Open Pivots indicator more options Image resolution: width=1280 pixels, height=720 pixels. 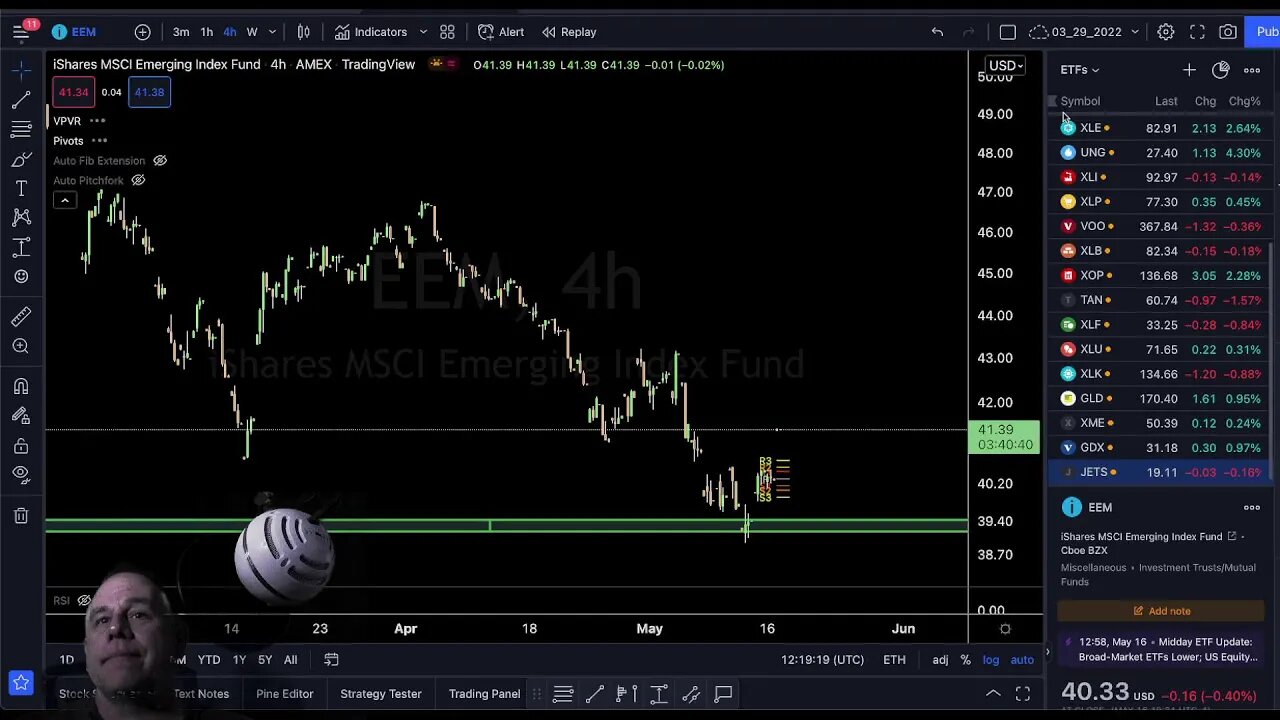tap(100, 141)
